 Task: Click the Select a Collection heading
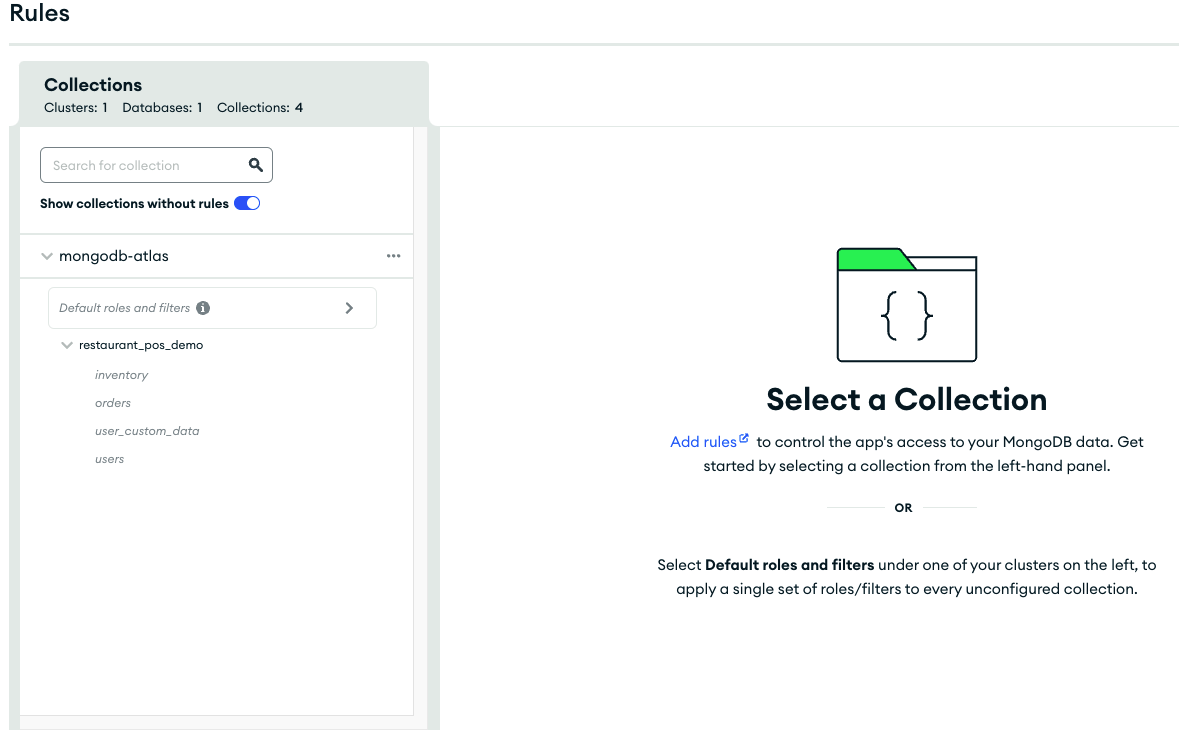[x=906, y=399]
